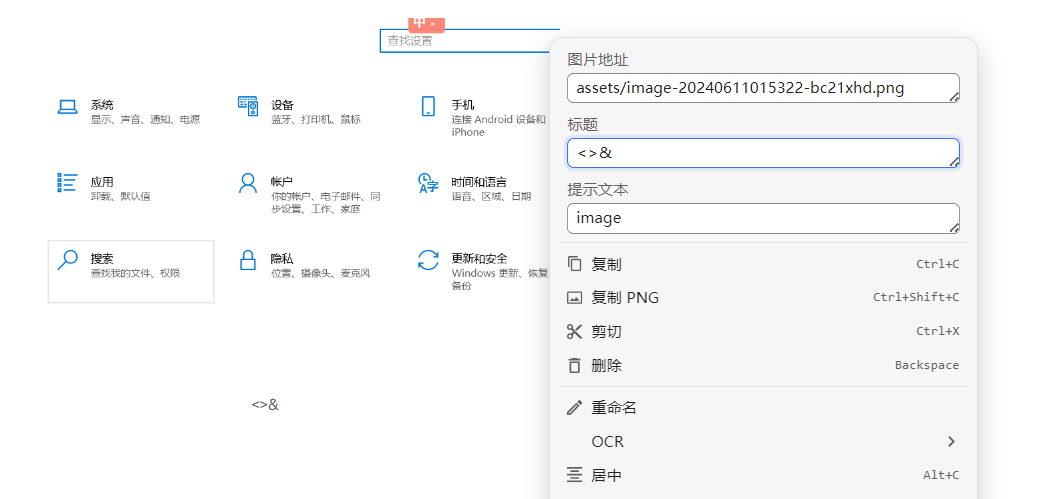
Task: Expand the OCR submenu arrow
Action: point(951,441)
